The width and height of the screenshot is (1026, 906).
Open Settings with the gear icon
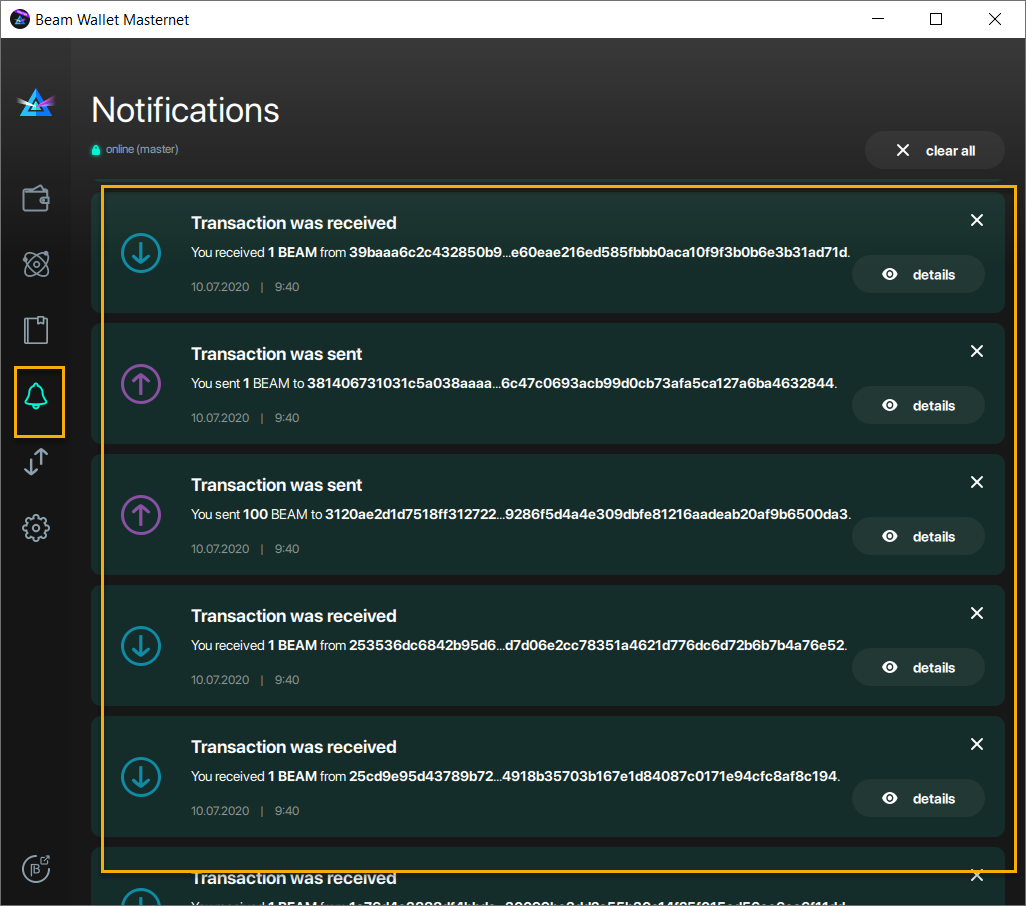coord(36,528)
